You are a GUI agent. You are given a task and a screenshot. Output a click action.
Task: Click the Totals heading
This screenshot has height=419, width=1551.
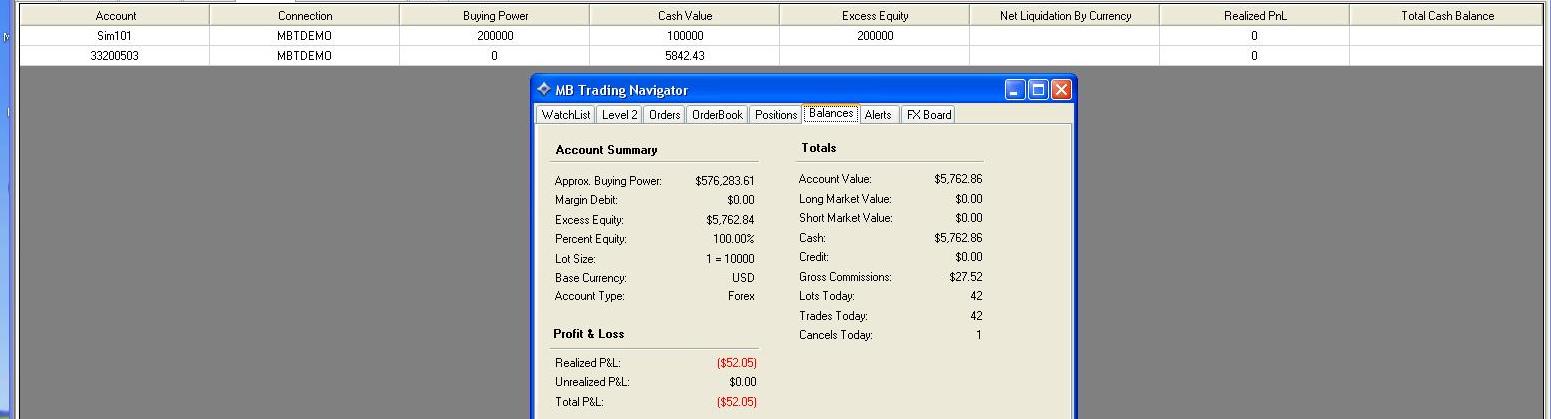coord(819,148)
